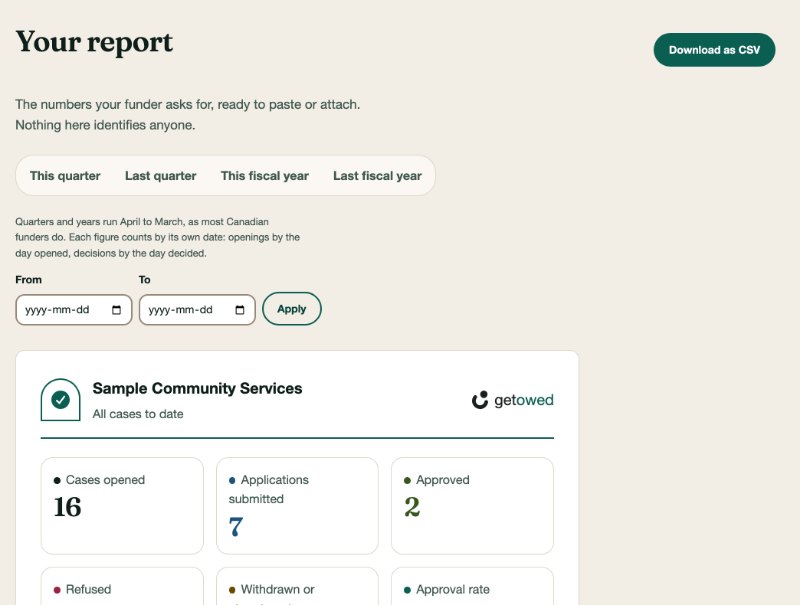Click the All cases to date subtitle

138,414
